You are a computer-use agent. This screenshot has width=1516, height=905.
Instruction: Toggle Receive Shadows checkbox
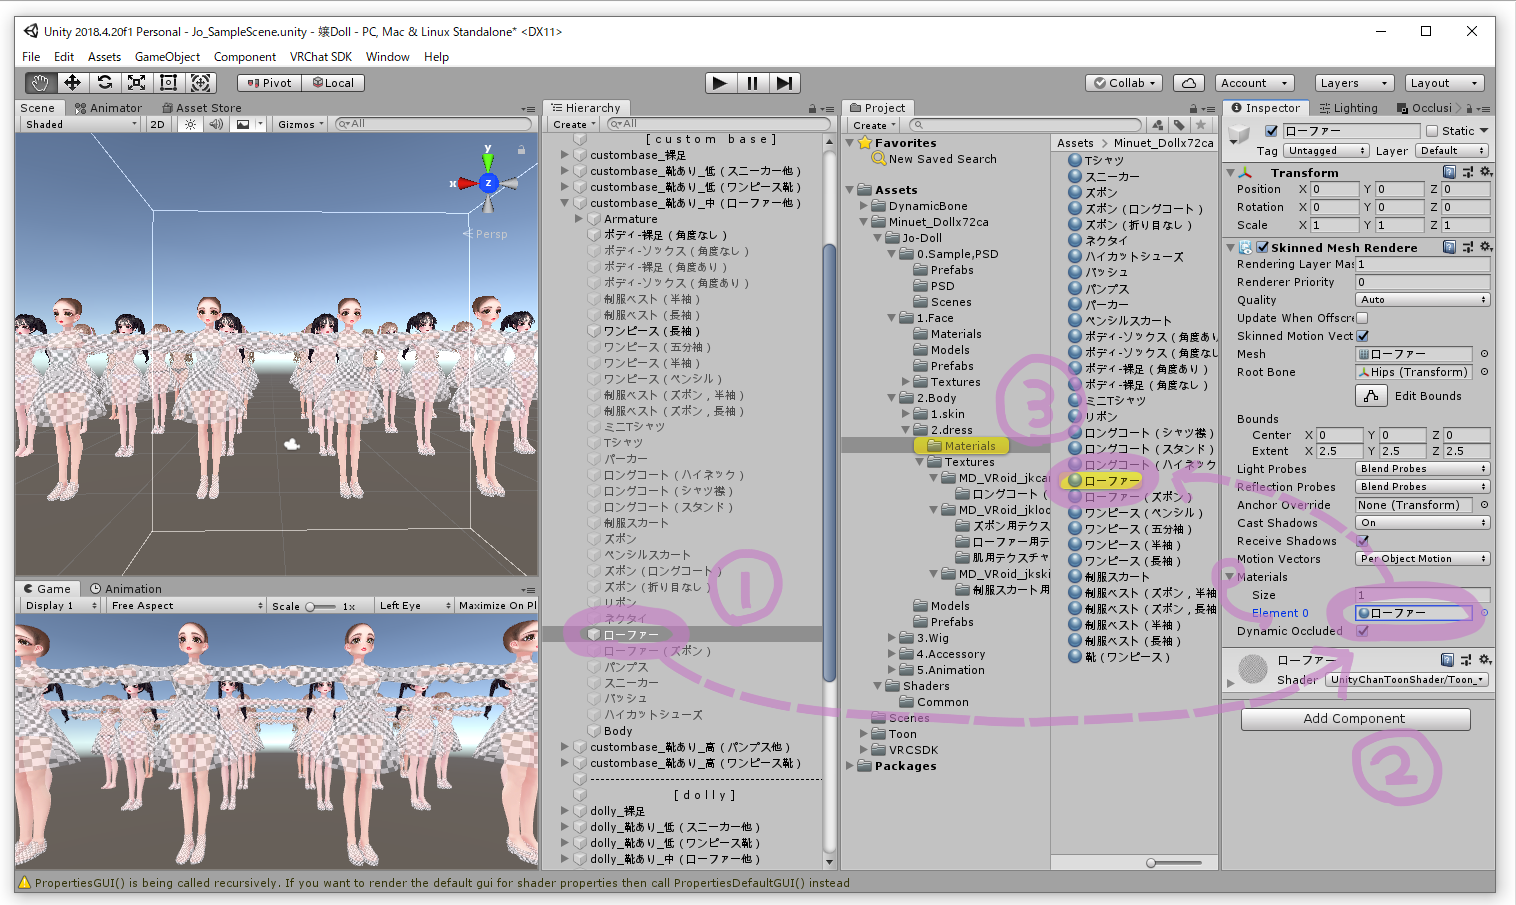[1362, 541]
